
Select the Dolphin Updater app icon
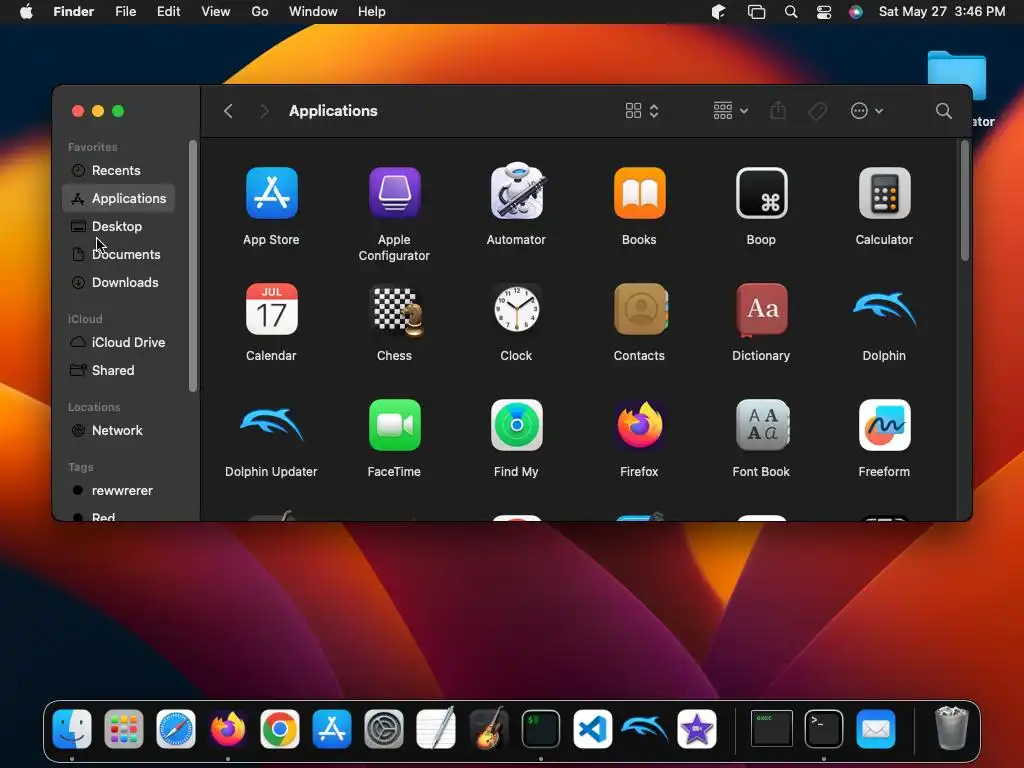point(272,424)
